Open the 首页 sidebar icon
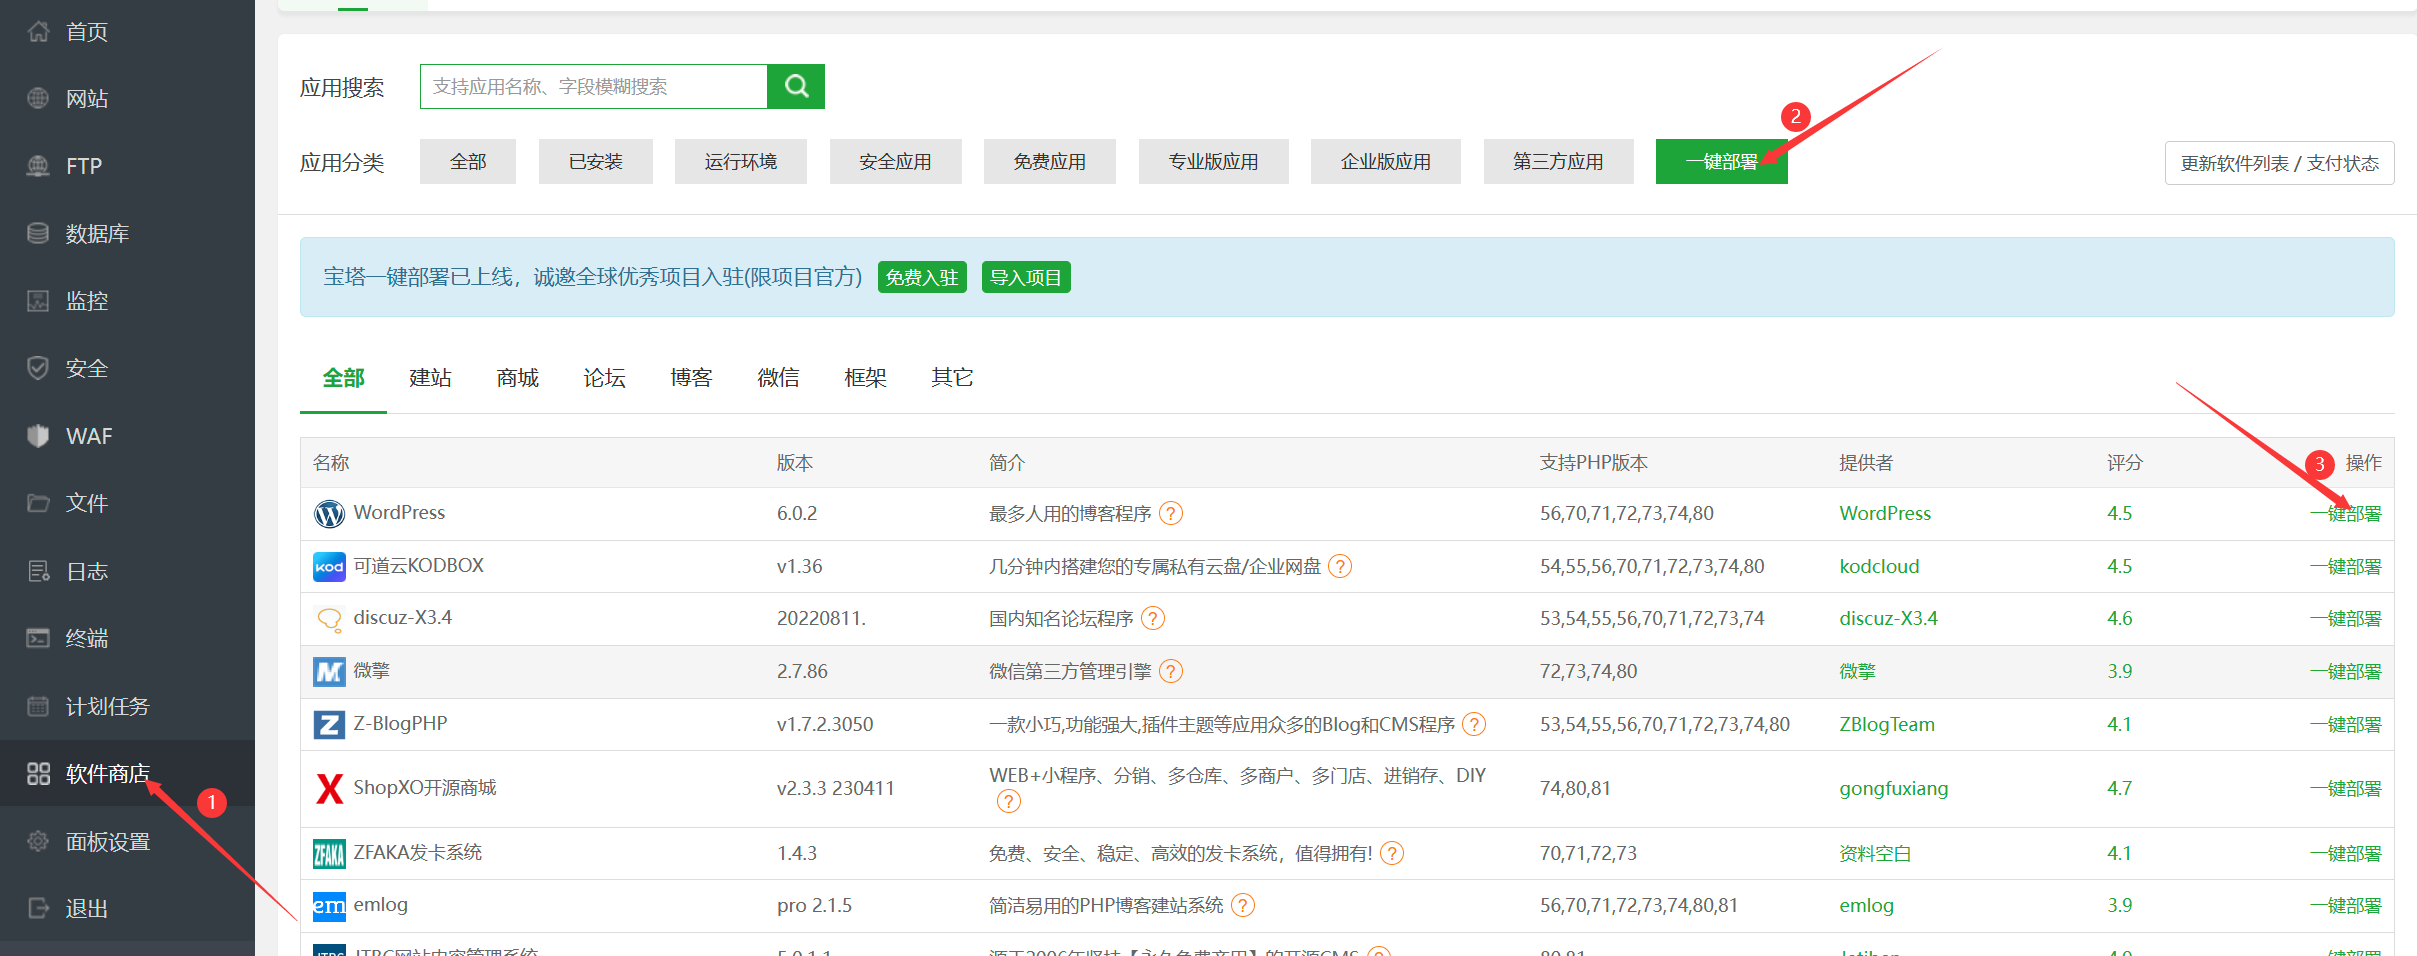2417x956 pixels. coord(37,31)
